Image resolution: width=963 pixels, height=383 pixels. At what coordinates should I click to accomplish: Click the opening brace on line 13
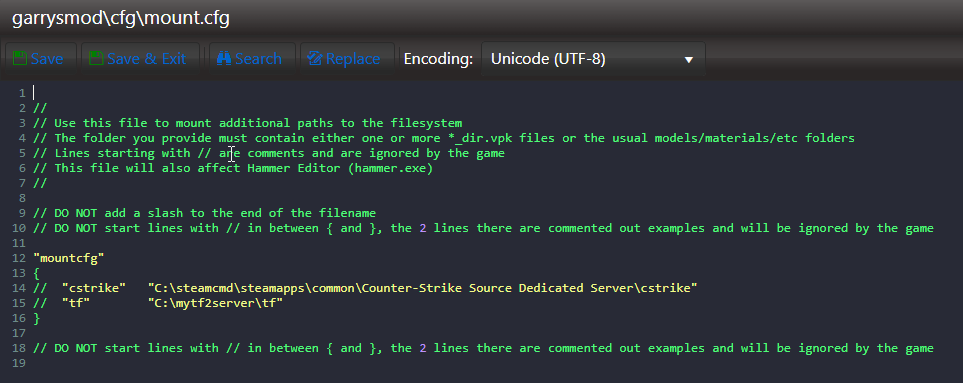coord(36,273)
